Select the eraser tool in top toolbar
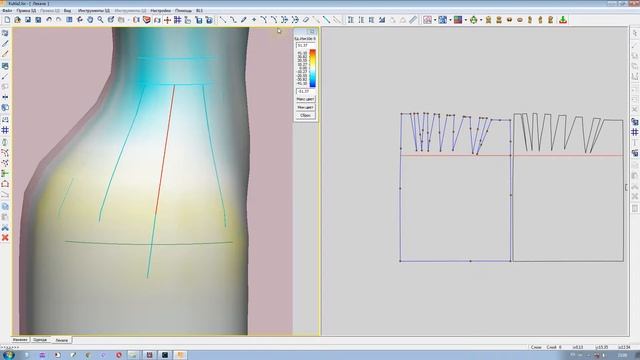The height and width of the screenshot is (360, 640). coord(305,20)
